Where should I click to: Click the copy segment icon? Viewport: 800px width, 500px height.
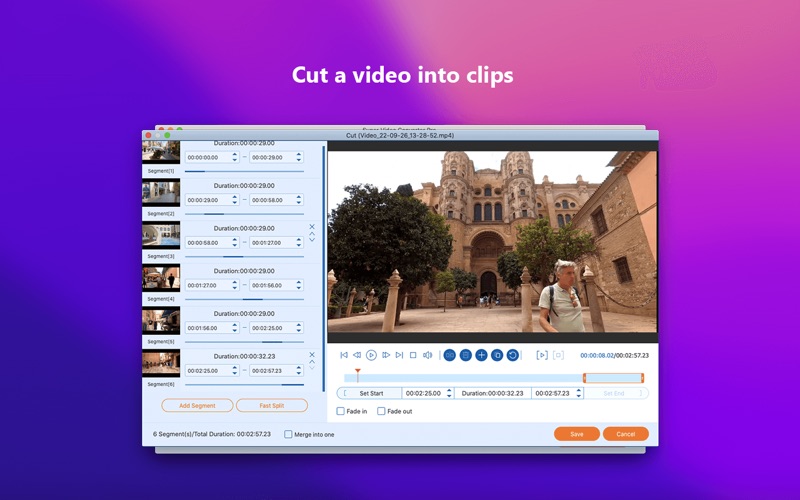pyautogui.click(x=497, y=355)
